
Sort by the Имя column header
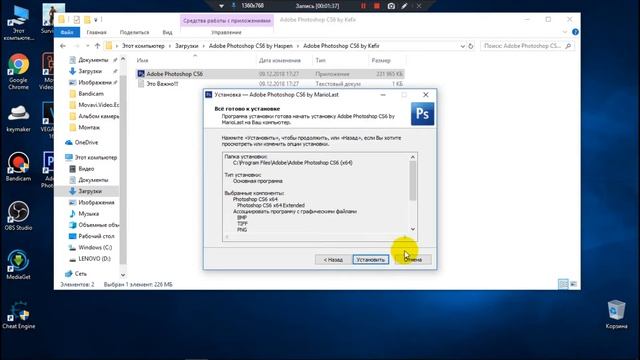142,60
